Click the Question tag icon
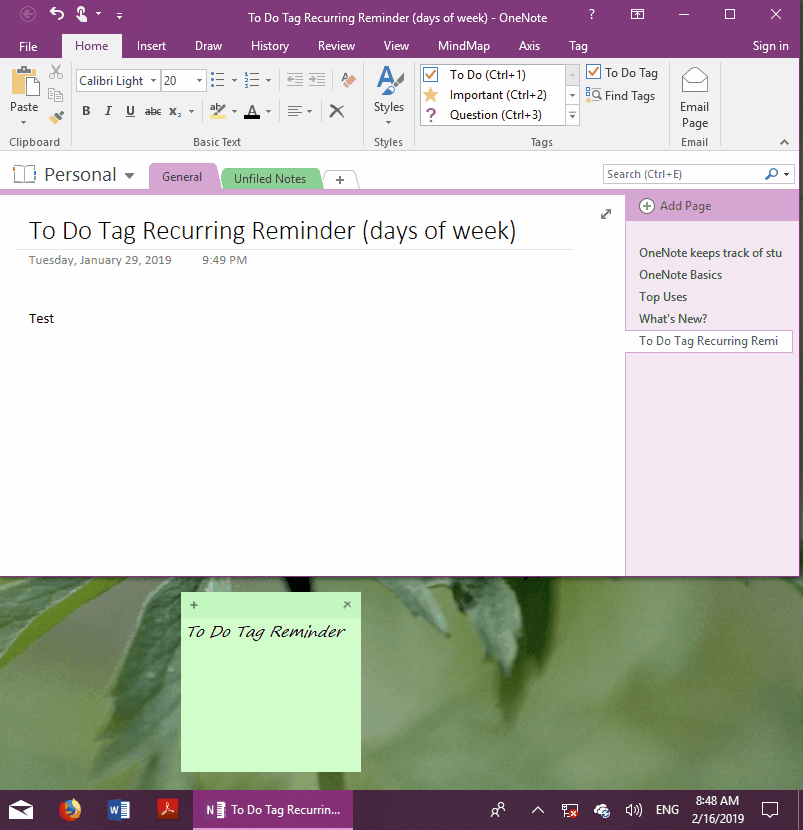The height and width of the screenshot is (830, 803). tap(430, 112)
